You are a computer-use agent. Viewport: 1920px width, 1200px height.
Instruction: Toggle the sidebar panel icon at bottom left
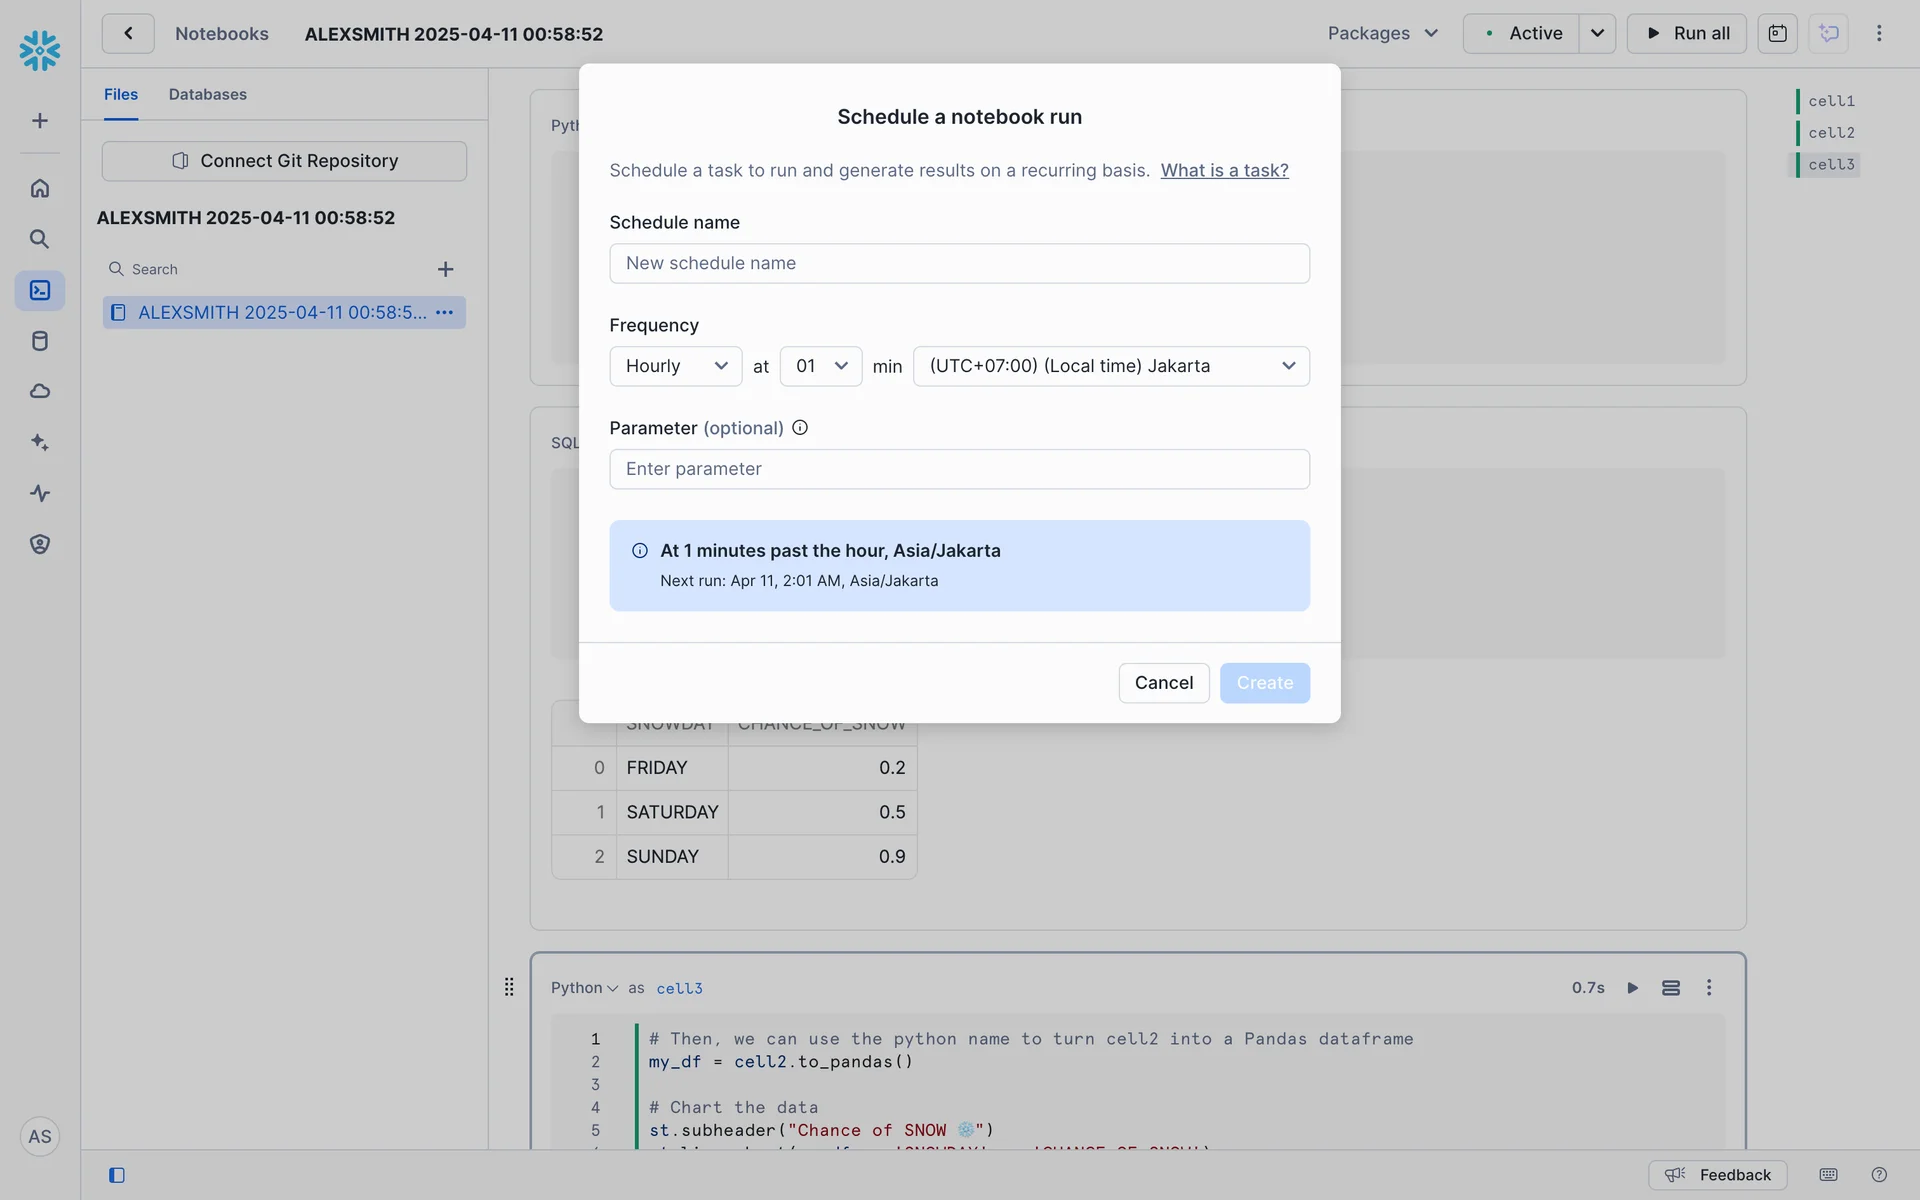pyautogui.click(x=117, y=1175)
